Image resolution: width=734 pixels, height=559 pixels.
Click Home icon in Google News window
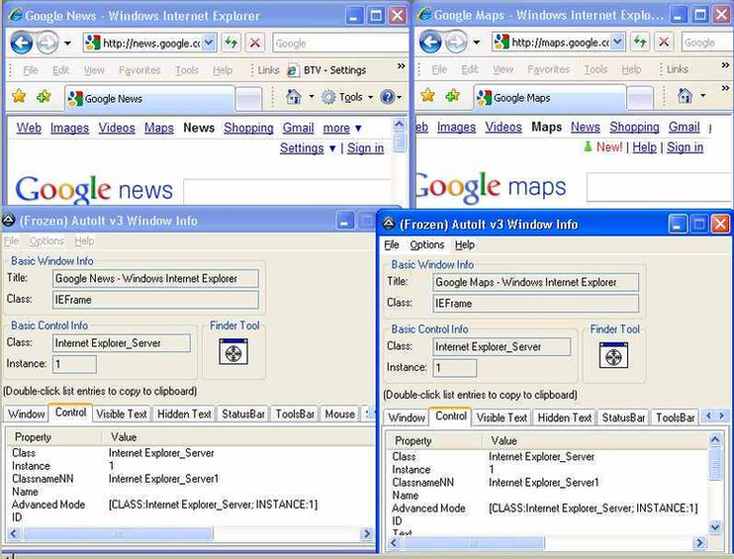(x=294, y=97)
